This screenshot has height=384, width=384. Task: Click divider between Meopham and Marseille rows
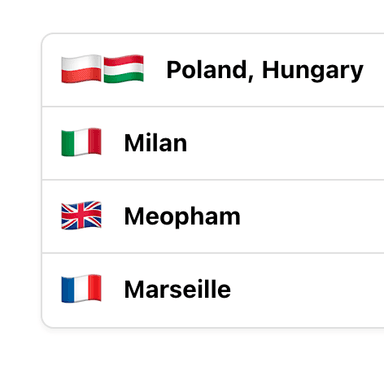point(213,253)
